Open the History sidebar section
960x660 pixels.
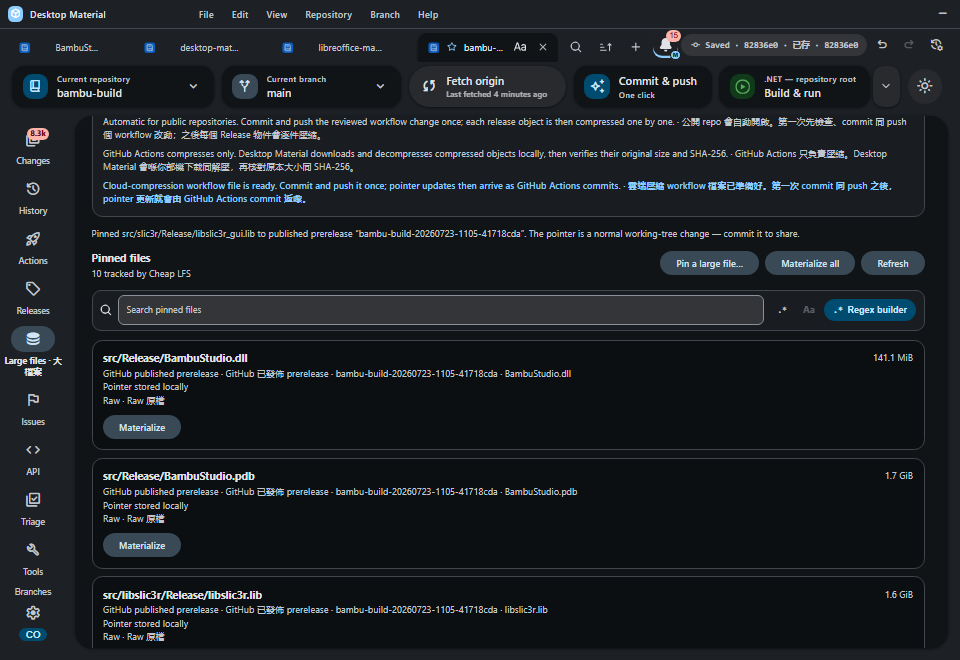[x=33, y=198]
